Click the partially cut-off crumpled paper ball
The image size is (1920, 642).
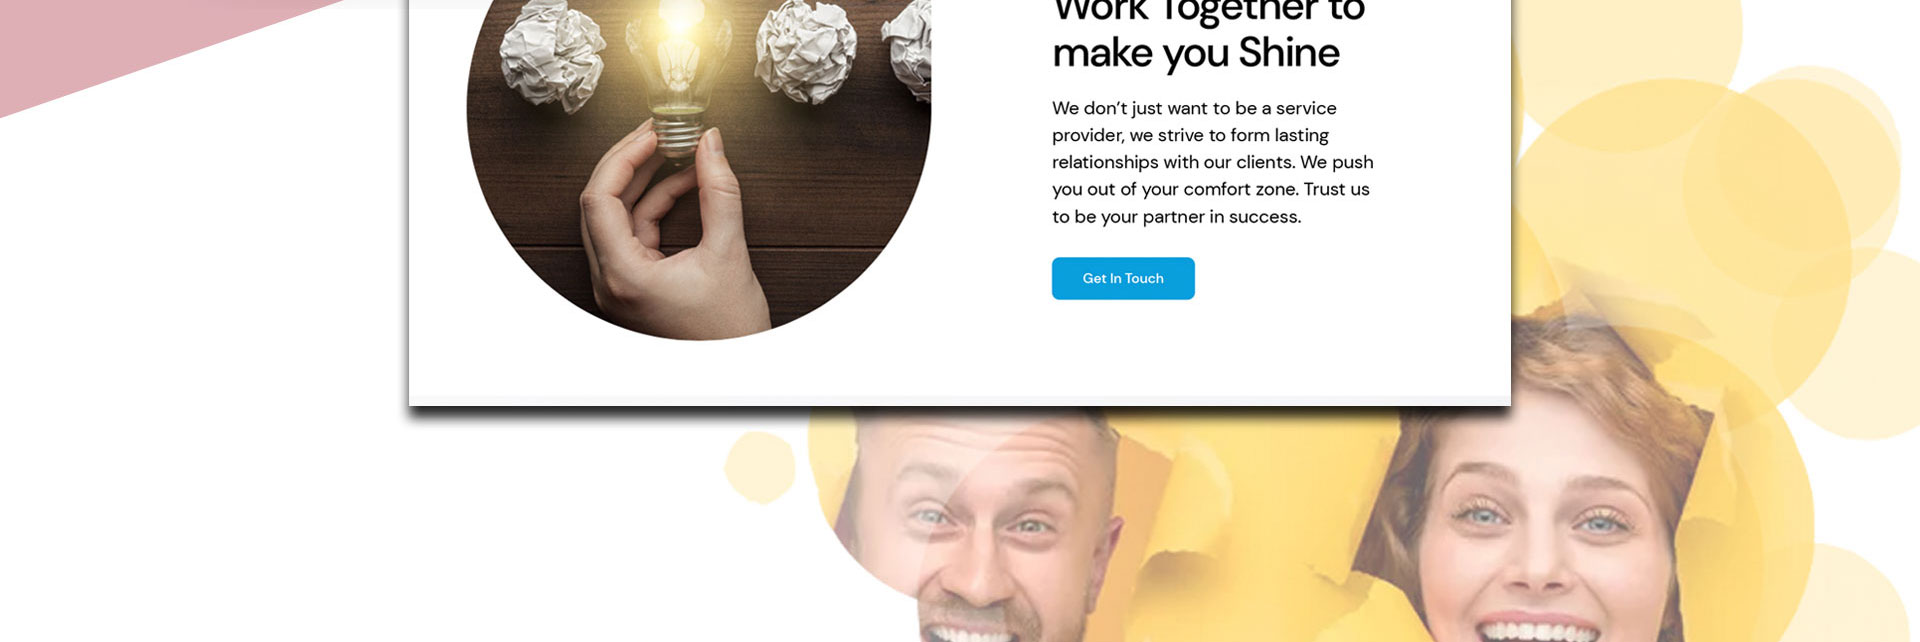tap(908, 47)
